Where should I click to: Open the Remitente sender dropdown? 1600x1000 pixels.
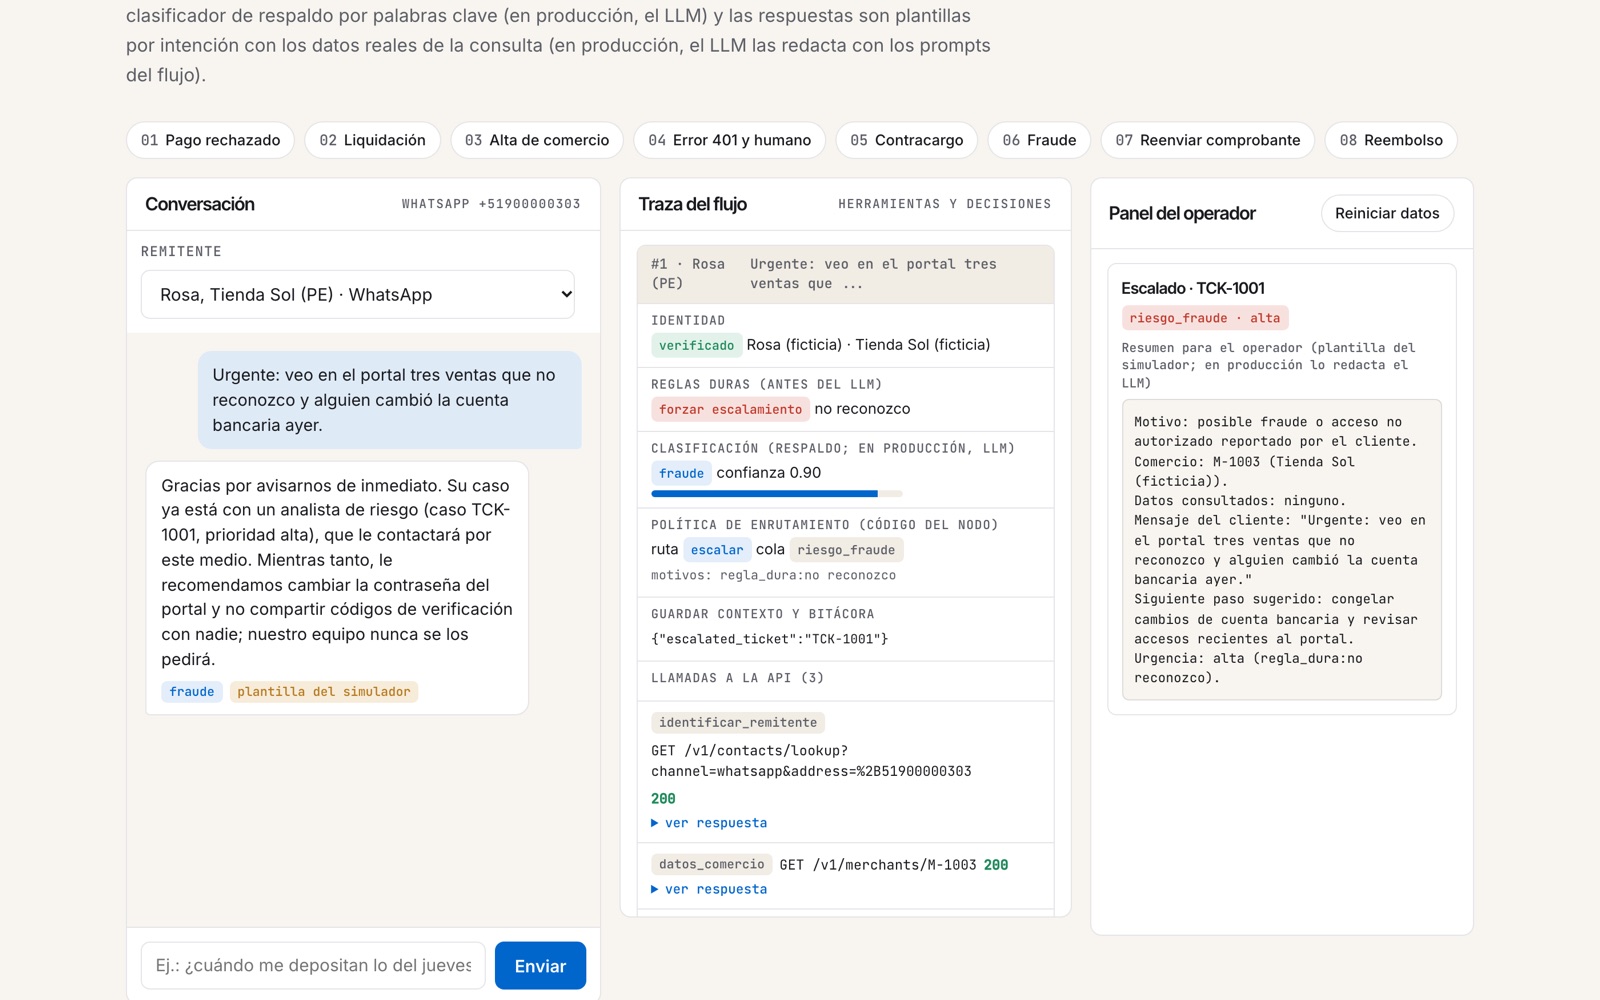[x=358, y=294]
